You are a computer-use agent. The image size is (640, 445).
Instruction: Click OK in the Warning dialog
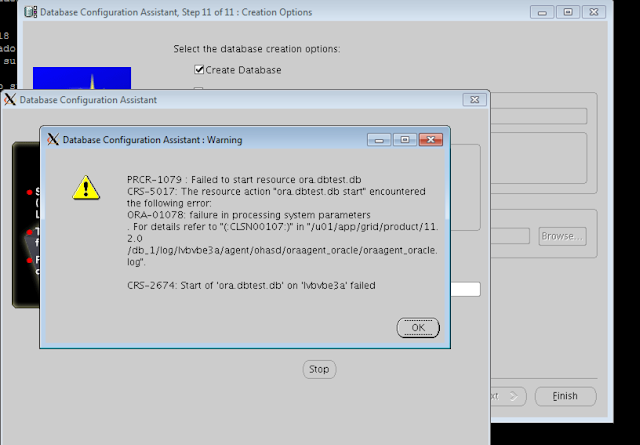[418, 328]
